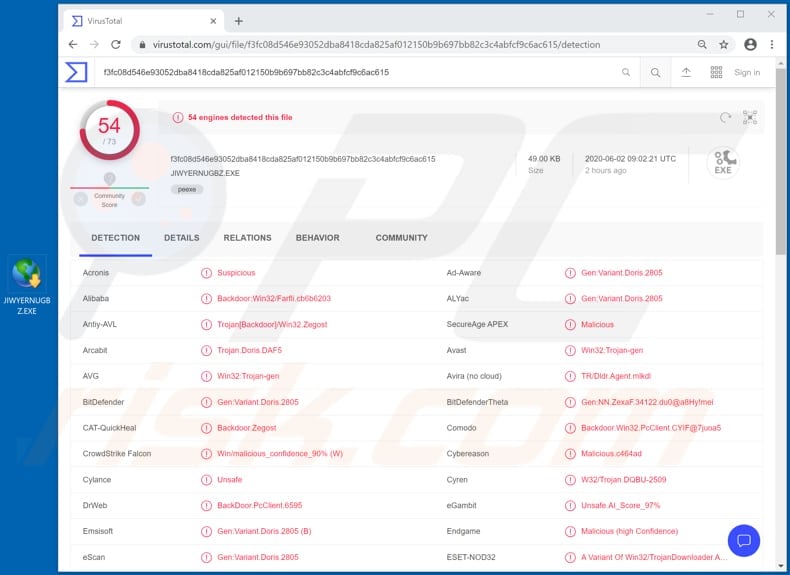The width and height of the screenshot is (790, 575).
Task: Click Antiy-AVL result Trojan[Backdoor]/Win32.Zegost
Action: [272, 325]
